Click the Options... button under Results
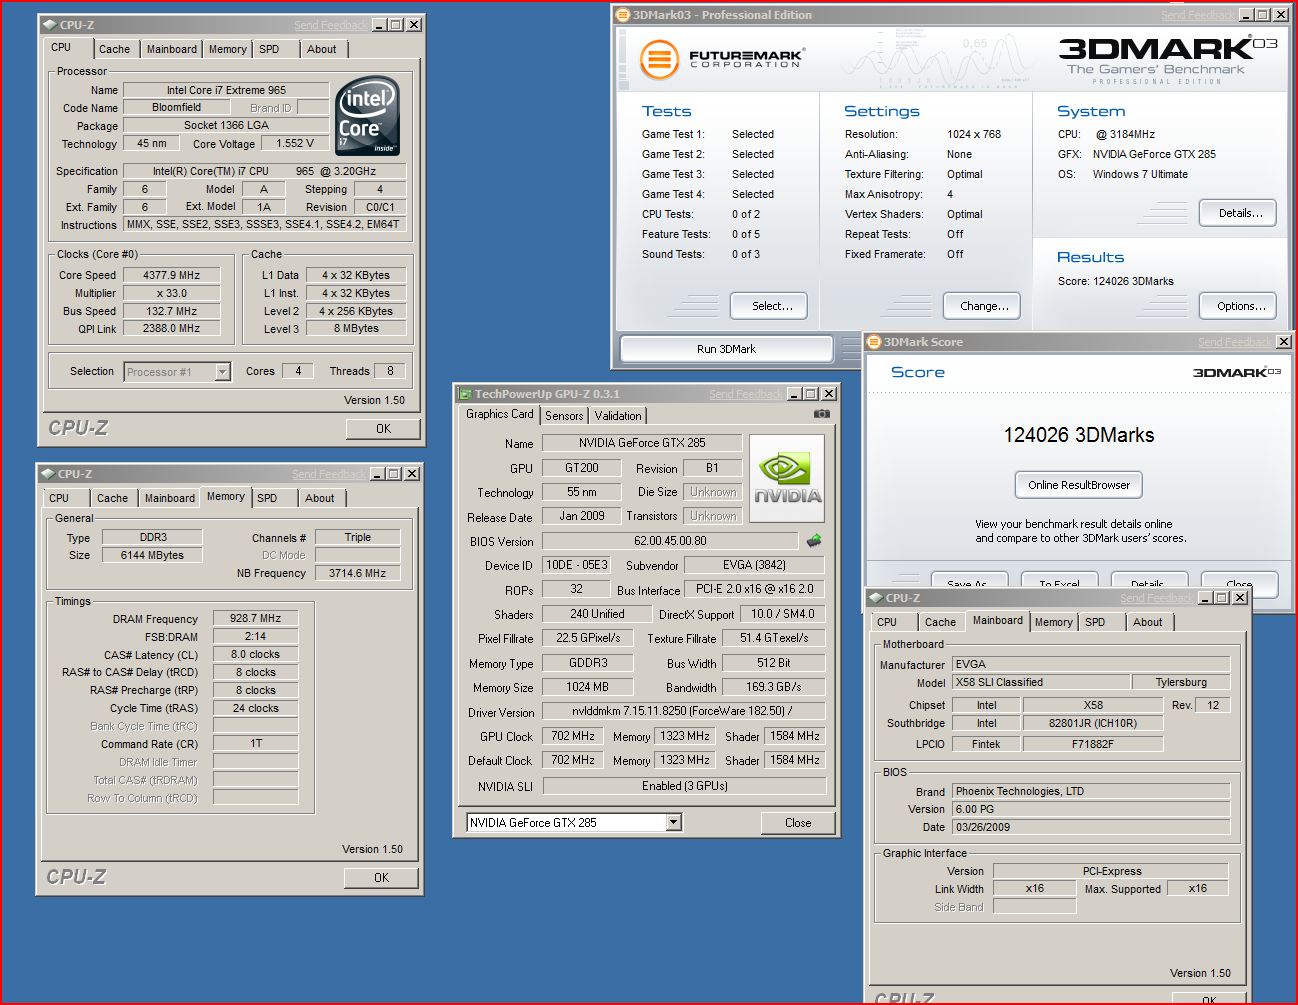 point(1238,306)
